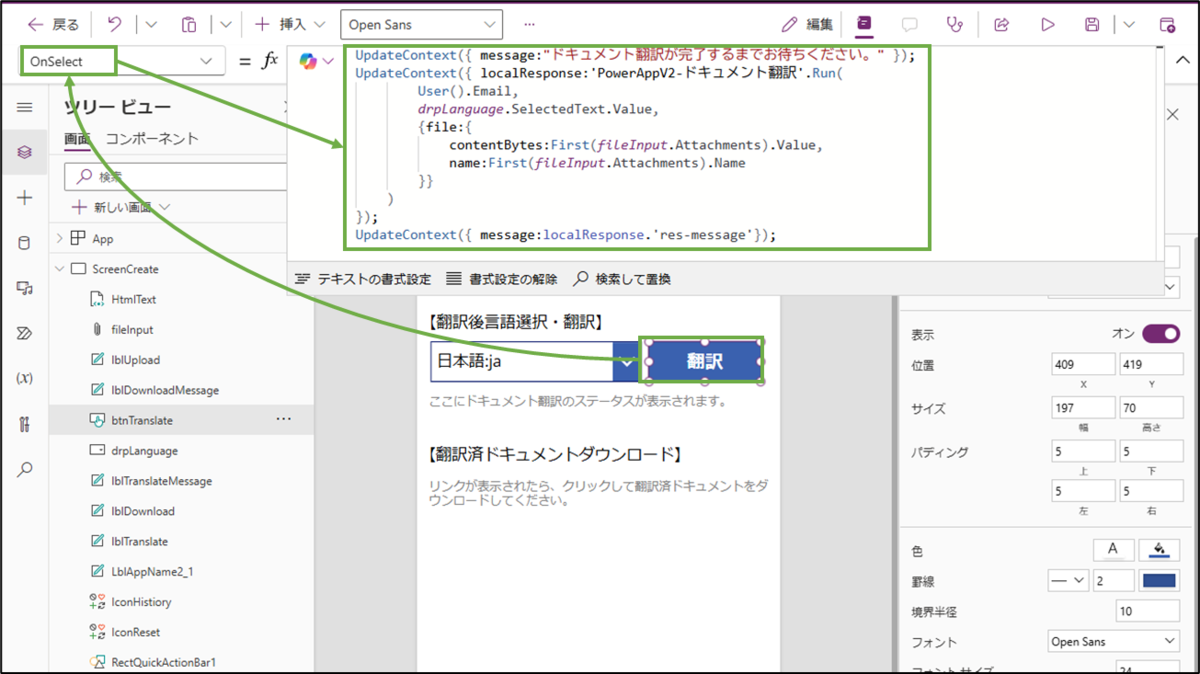
Task: Open the btnTranslate ellipsis options menu
Action: click(x=284, y=420)
